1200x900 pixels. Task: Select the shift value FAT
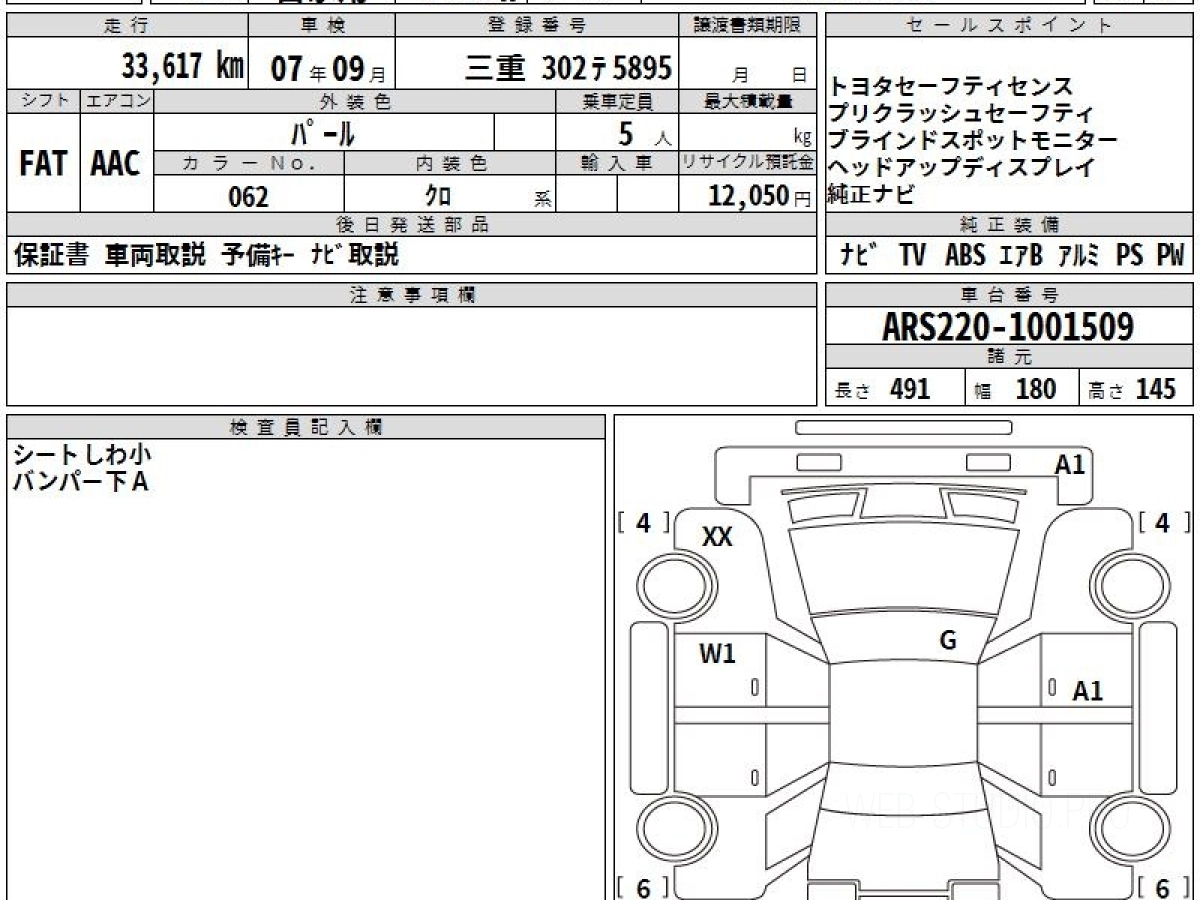42,164
